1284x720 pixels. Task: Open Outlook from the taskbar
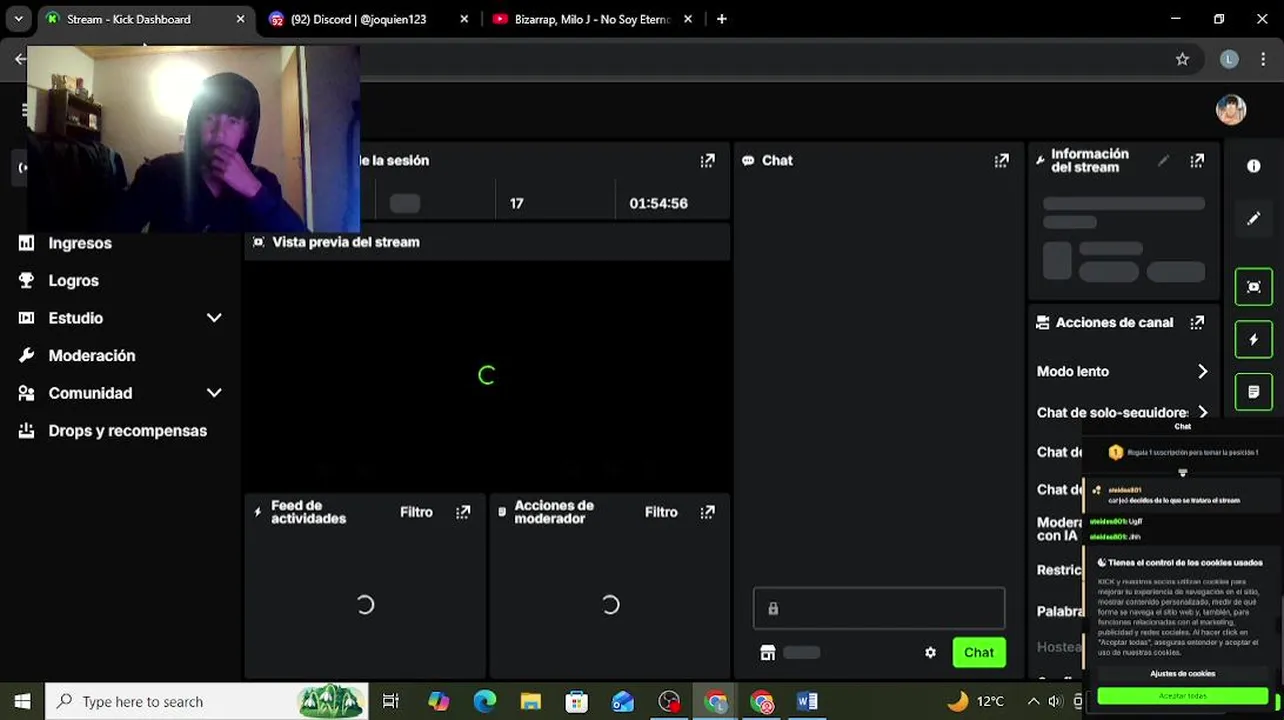pyautogui.click(x=623, y=701)
